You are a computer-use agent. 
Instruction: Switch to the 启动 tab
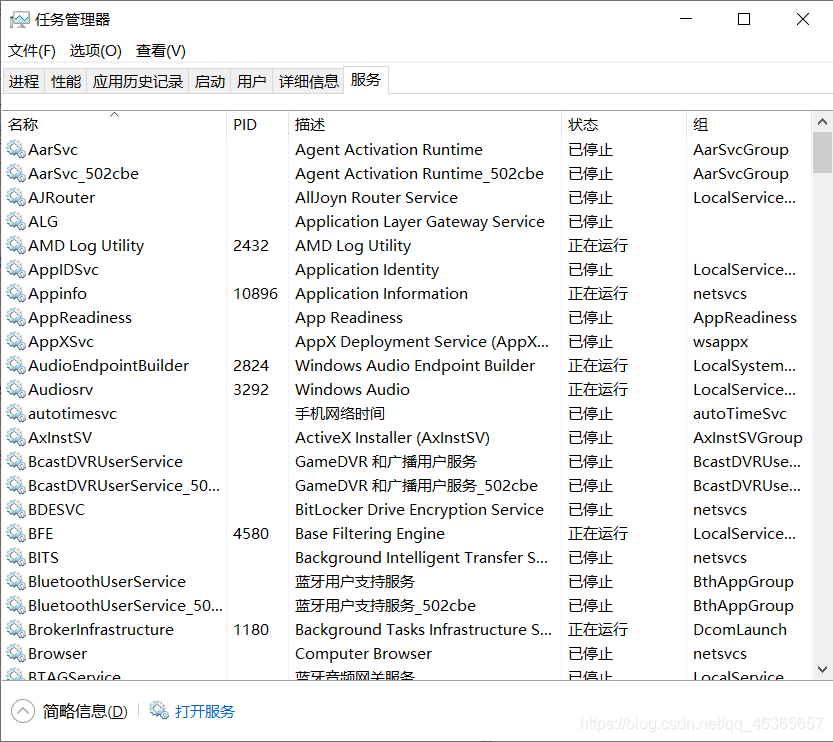click(209, 81)
